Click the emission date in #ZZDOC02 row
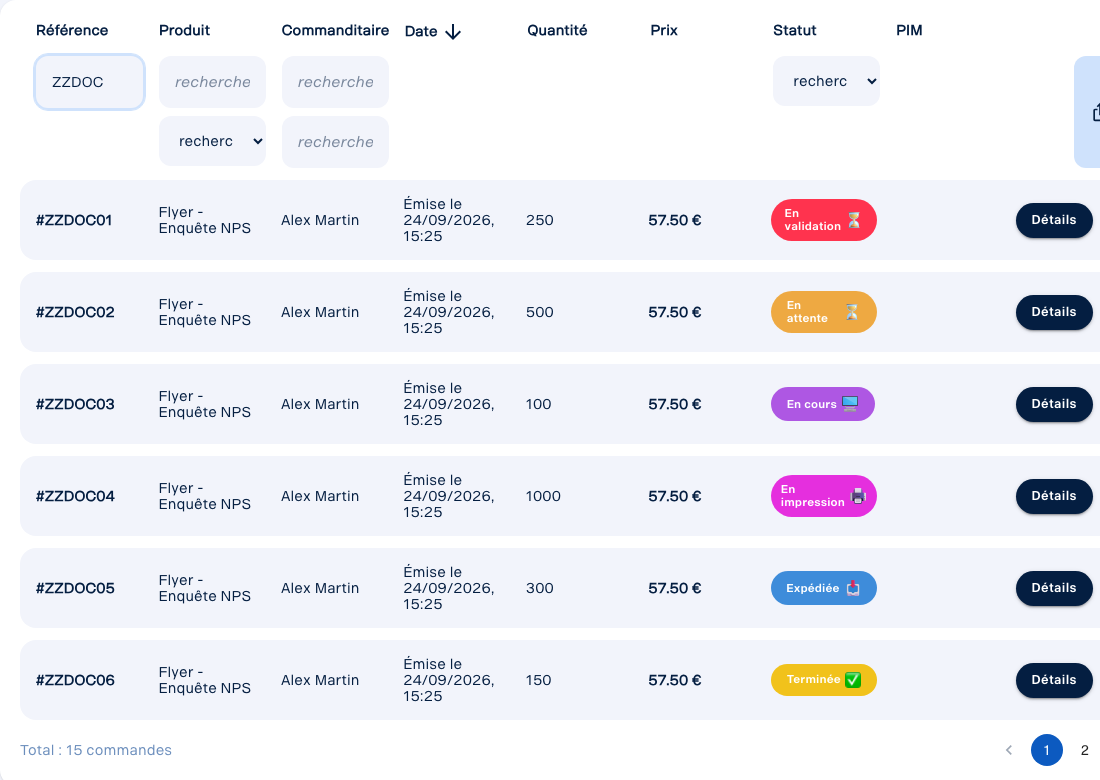Screen dimensions: 1100x780 coord(449,312)
